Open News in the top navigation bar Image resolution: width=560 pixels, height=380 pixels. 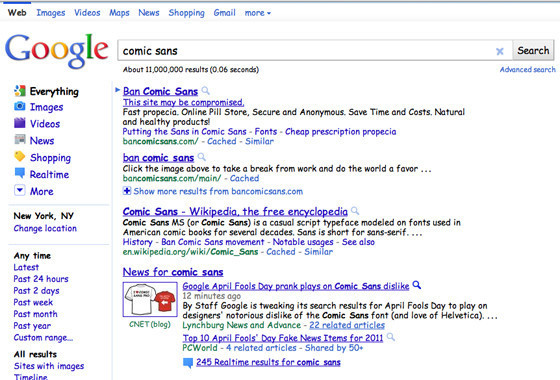pyautogui.click(x=149, y=13)
